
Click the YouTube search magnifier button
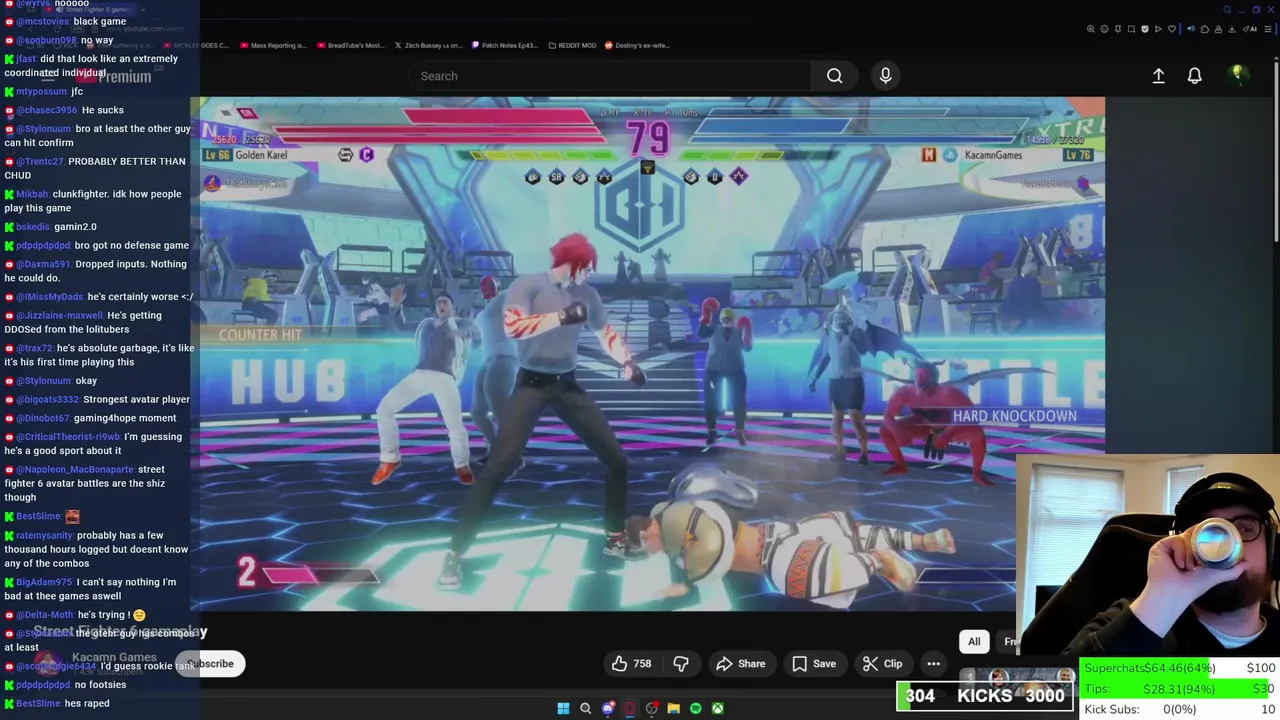[834, 76]
